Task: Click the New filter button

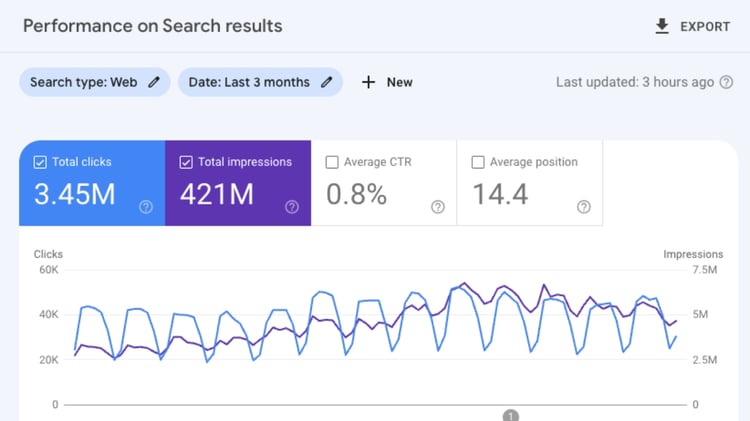Action: click(x=399, y=82)
